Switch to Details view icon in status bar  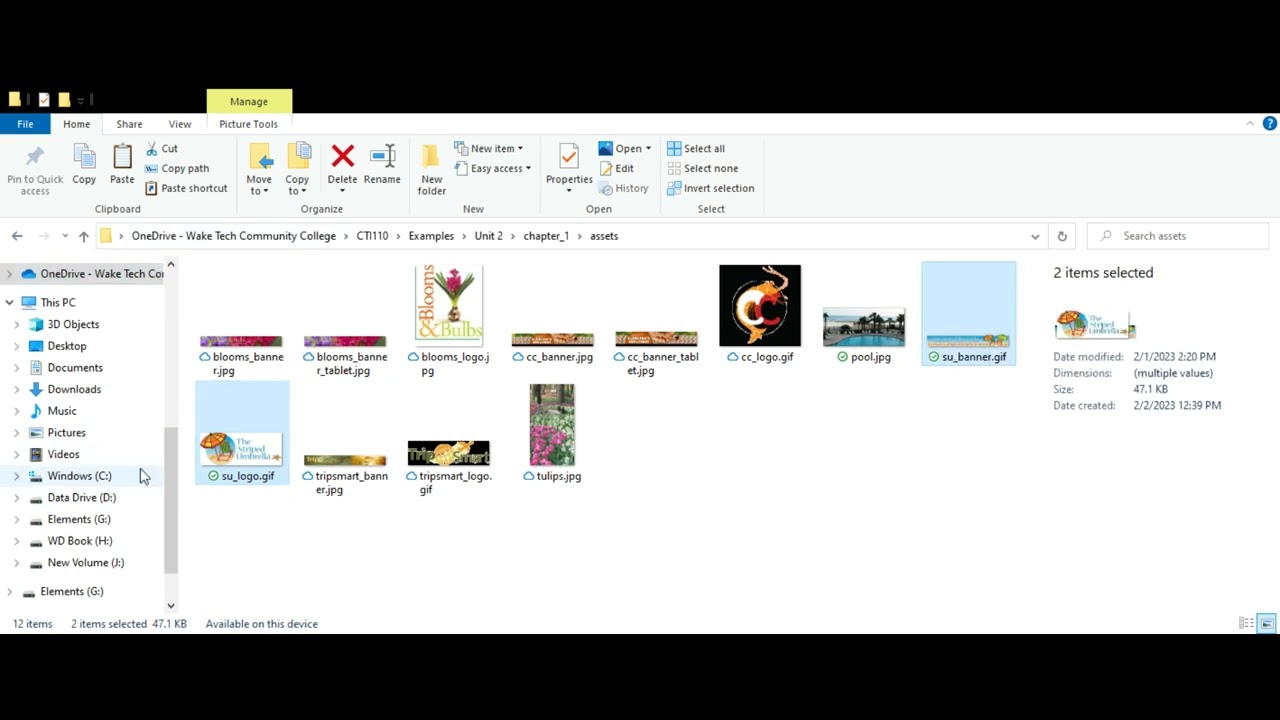point(1246,623)
